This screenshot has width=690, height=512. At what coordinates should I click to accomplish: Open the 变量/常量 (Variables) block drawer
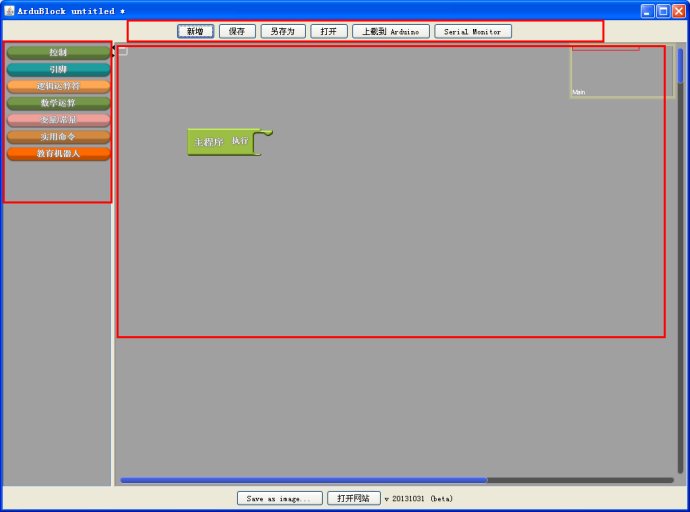coord(58,119)
